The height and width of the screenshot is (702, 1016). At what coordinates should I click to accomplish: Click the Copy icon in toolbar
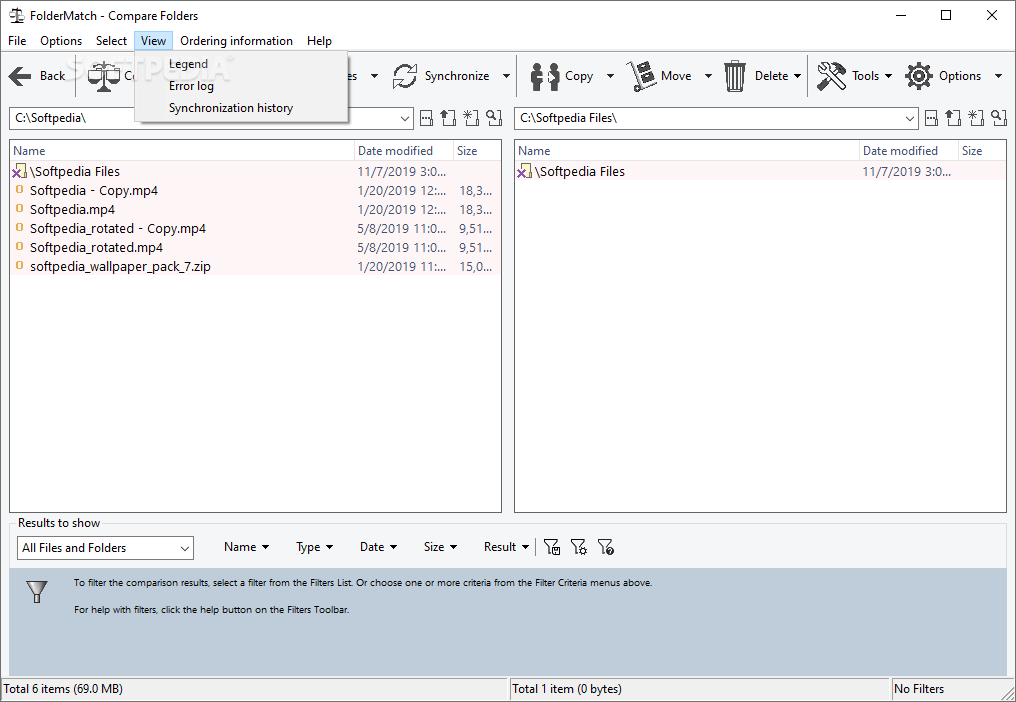coord(544,76)
